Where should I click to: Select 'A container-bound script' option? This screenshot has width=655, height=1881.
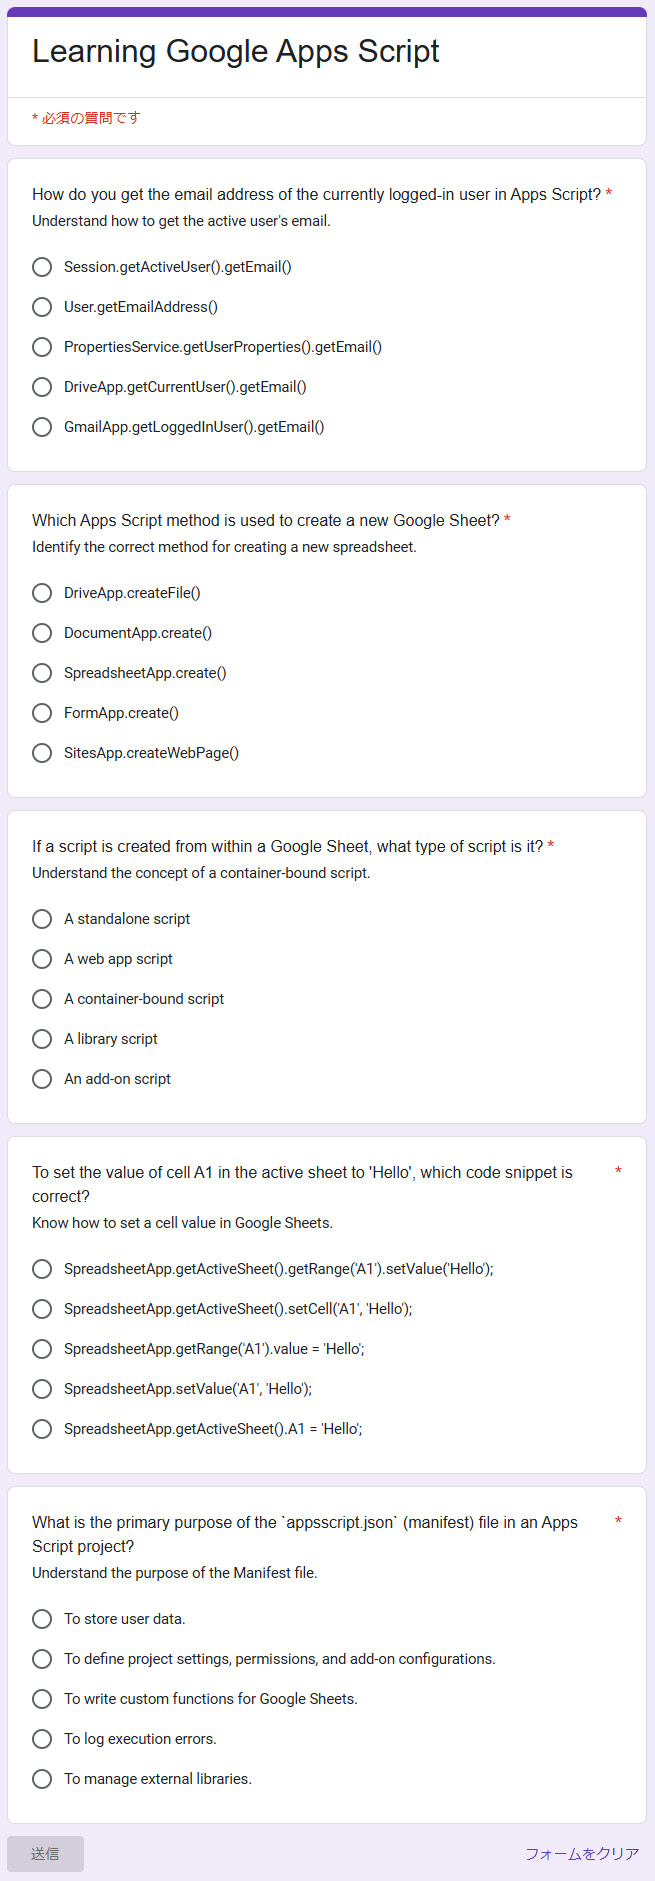[x=42, y=999]
